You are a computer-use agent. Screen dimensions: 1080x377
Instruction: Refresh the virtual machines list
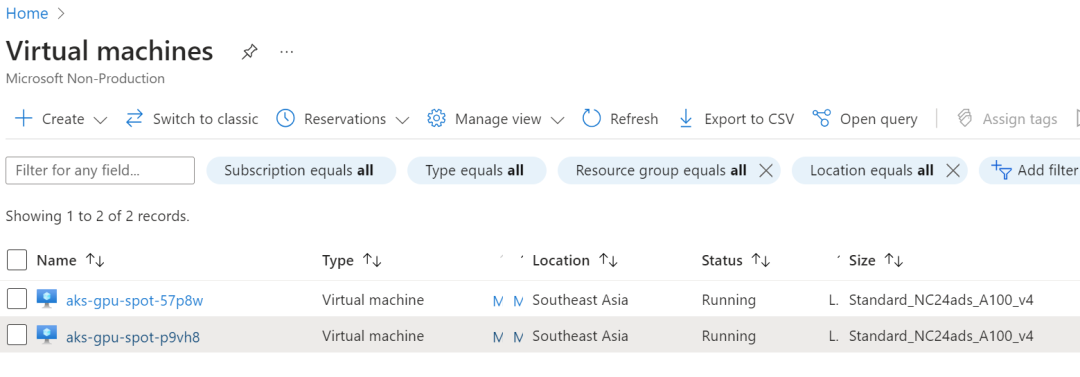[x=620, y=119]
